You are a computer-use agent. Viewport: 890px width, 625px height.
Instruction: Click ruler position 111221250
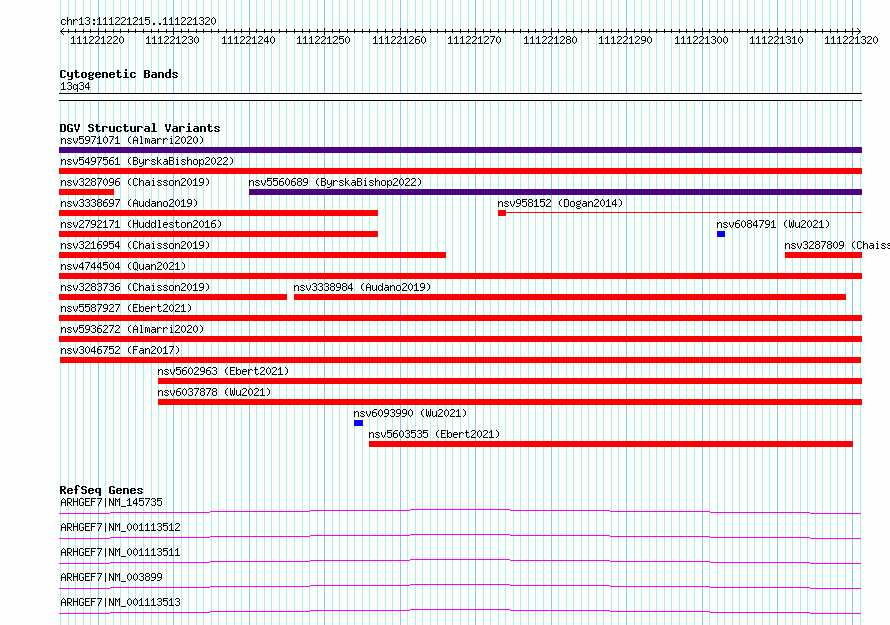click(324, 40)
